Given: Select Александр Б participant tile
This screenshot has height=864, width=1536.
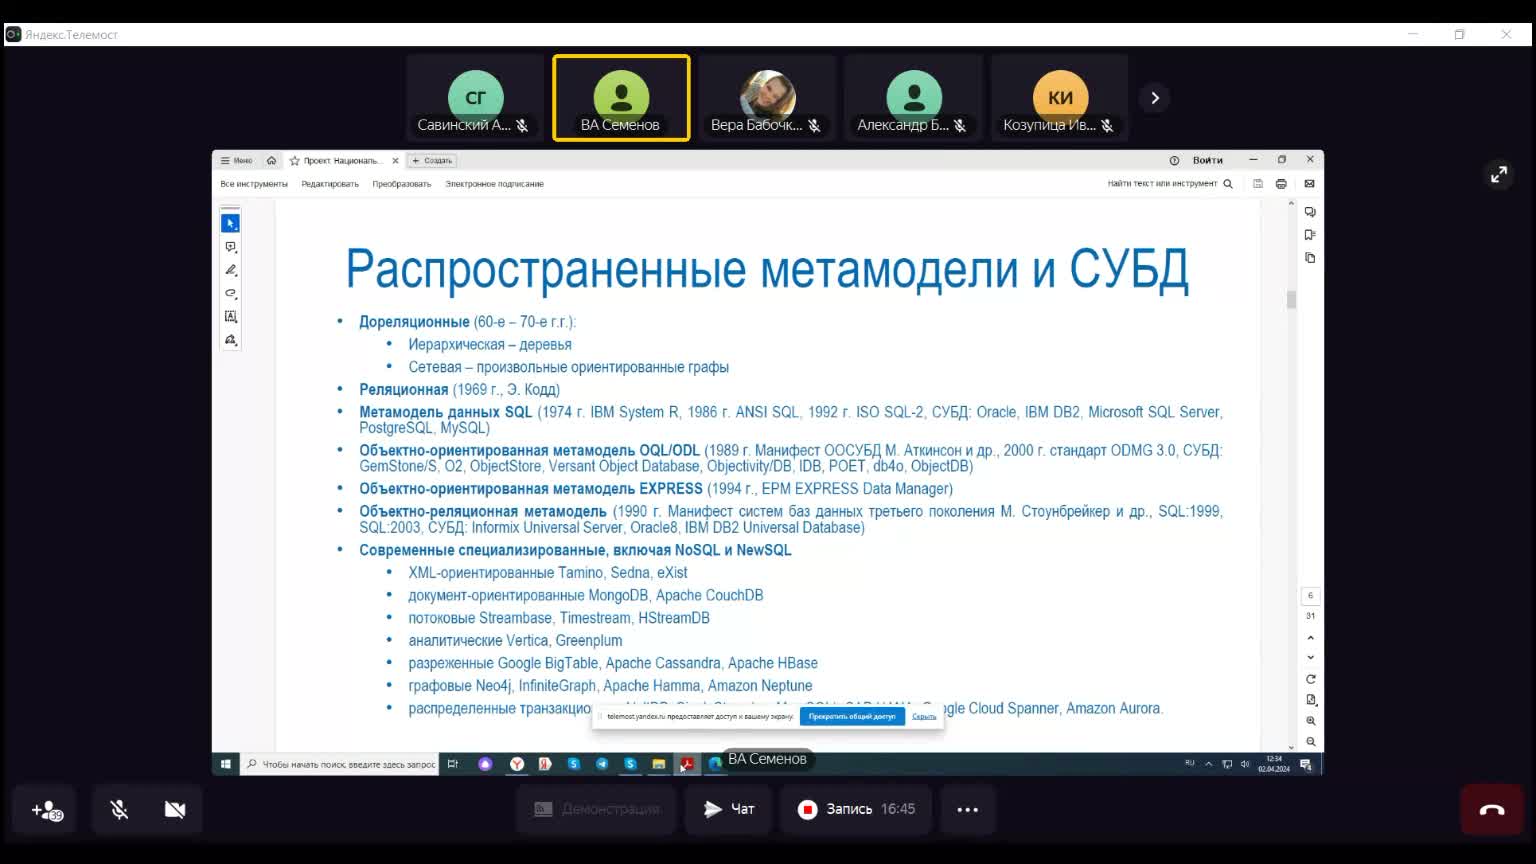Looking at the screenshot, I should (x=913, y=98).
